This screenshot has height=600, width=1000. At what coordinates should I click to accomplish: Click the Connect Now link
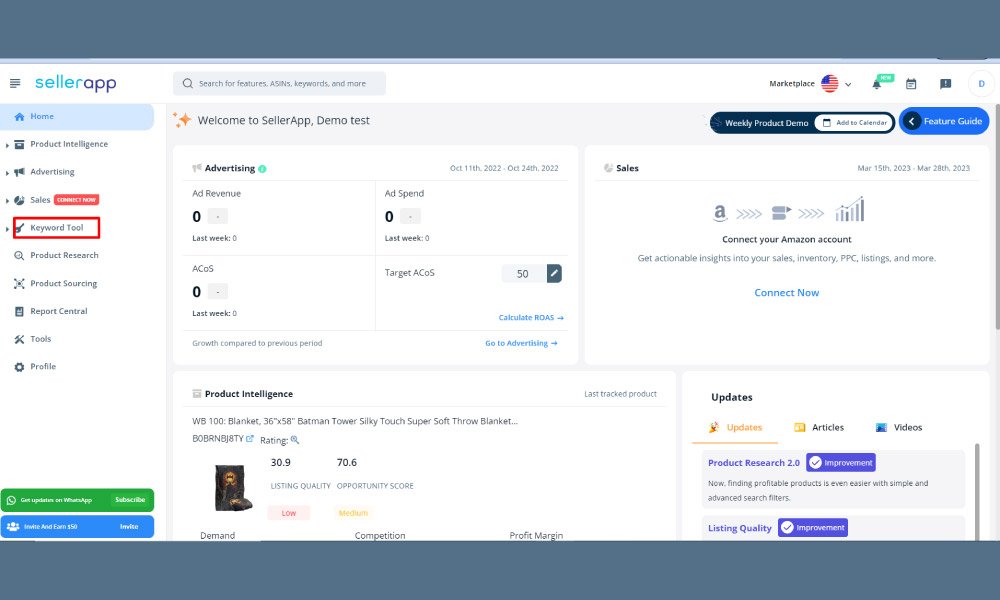tap(786, 293)
